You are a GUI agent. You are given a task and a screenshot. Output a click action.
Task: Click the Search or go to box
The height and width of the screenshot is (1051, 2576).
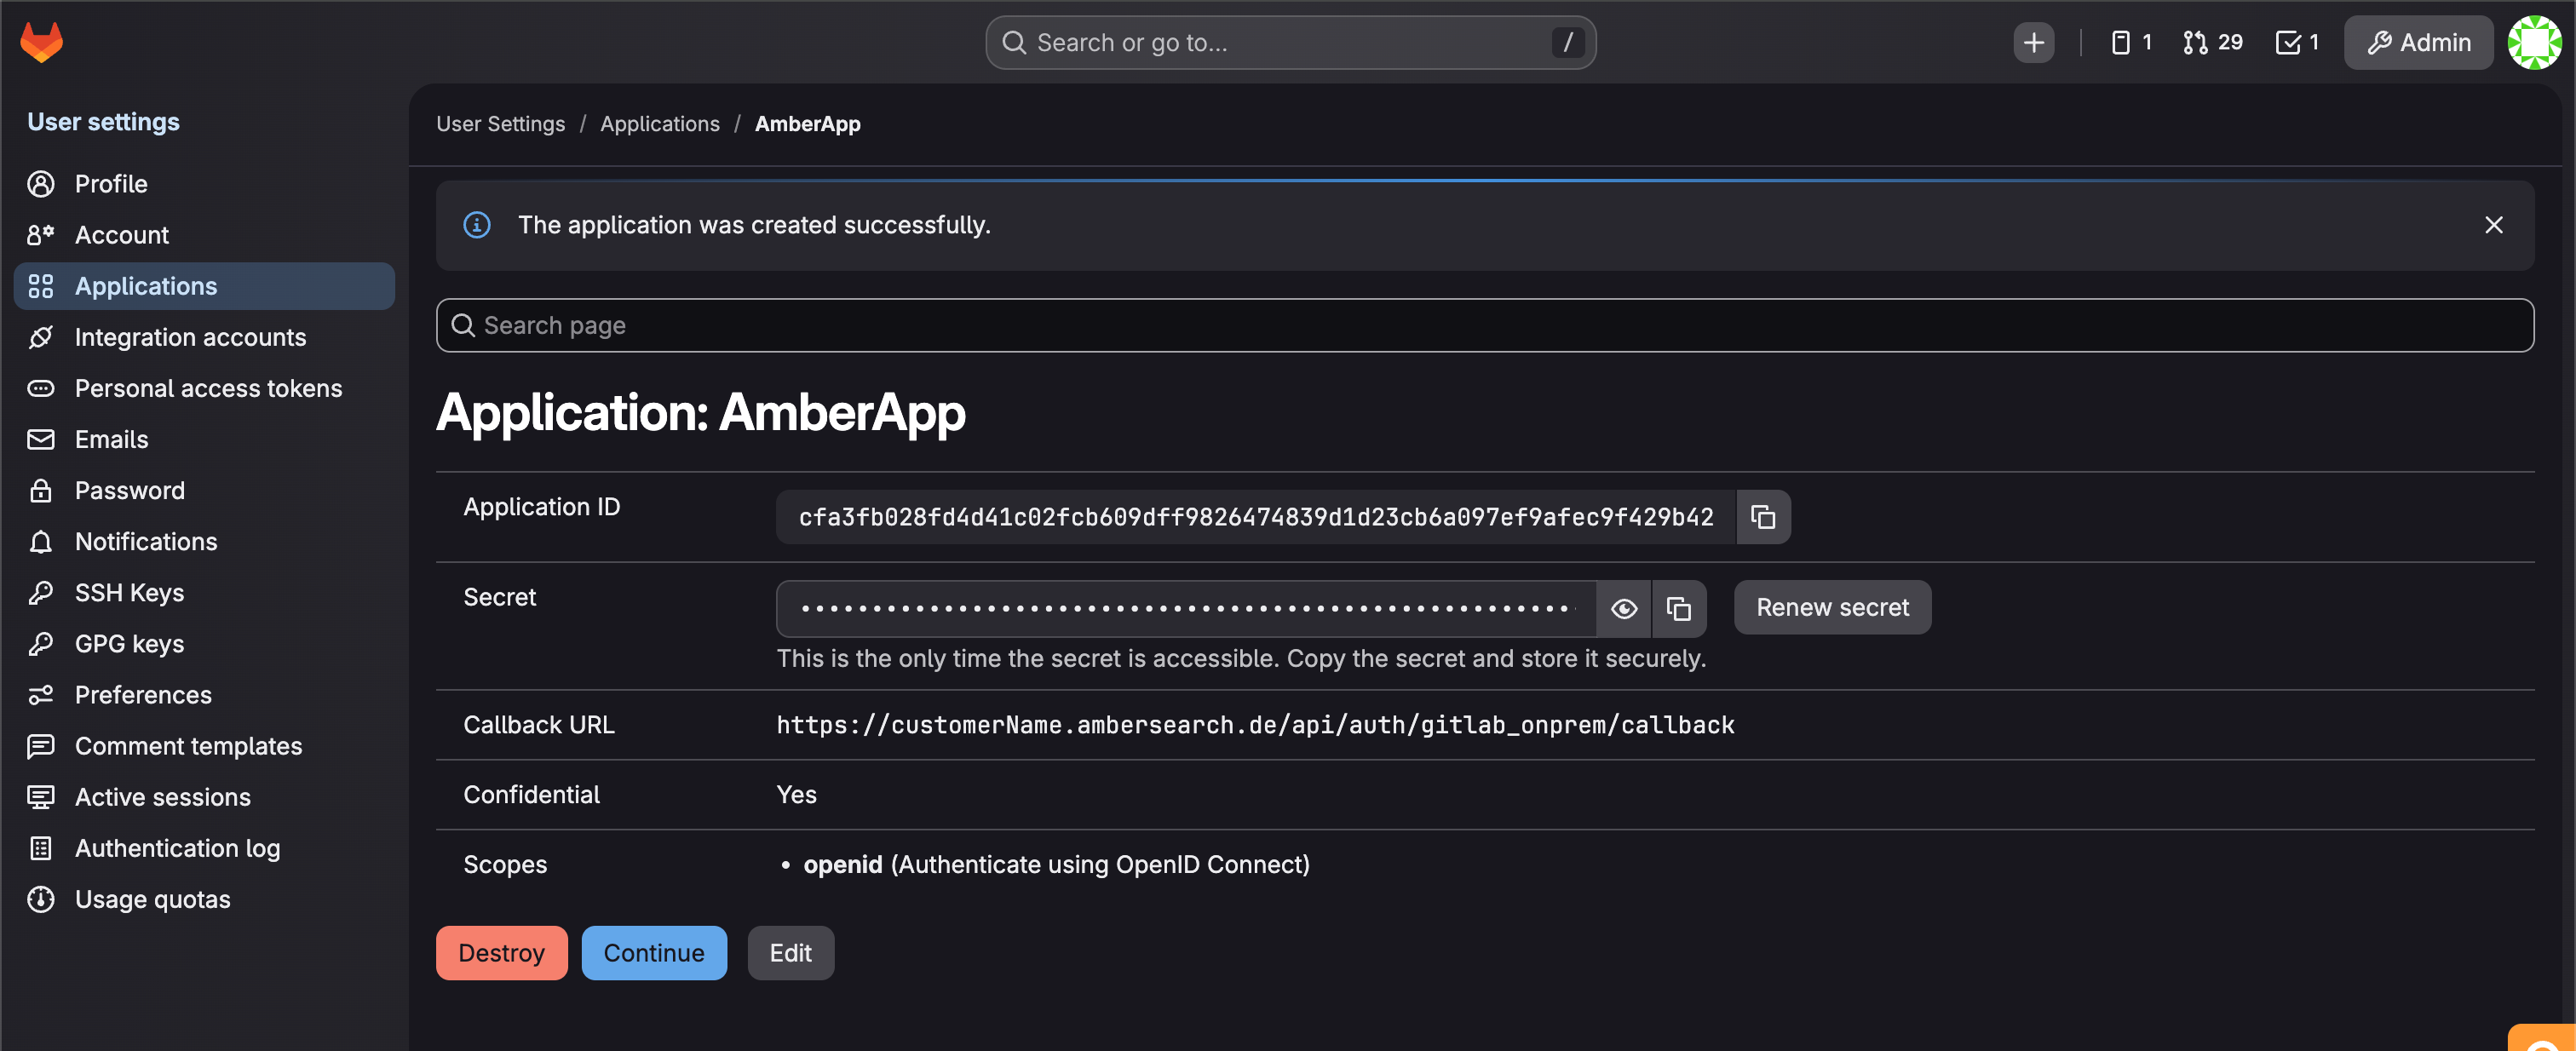[x=1290, y=42]
